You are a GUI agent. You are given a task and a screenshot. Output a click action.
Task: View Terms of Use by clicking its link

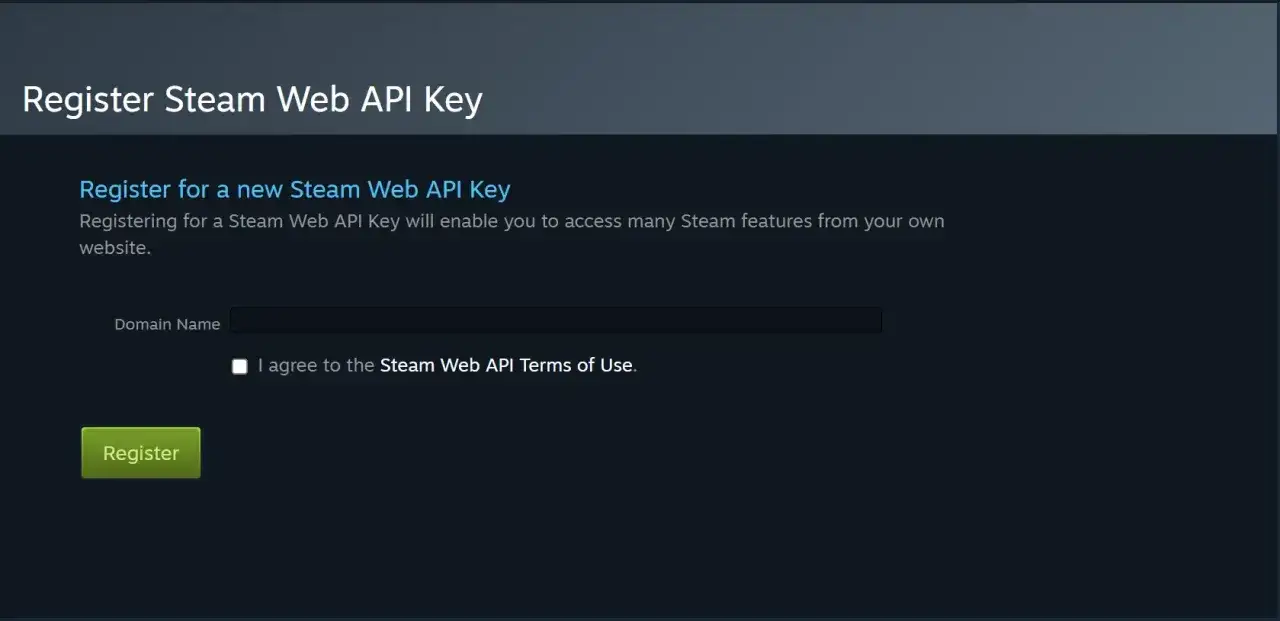506,365
